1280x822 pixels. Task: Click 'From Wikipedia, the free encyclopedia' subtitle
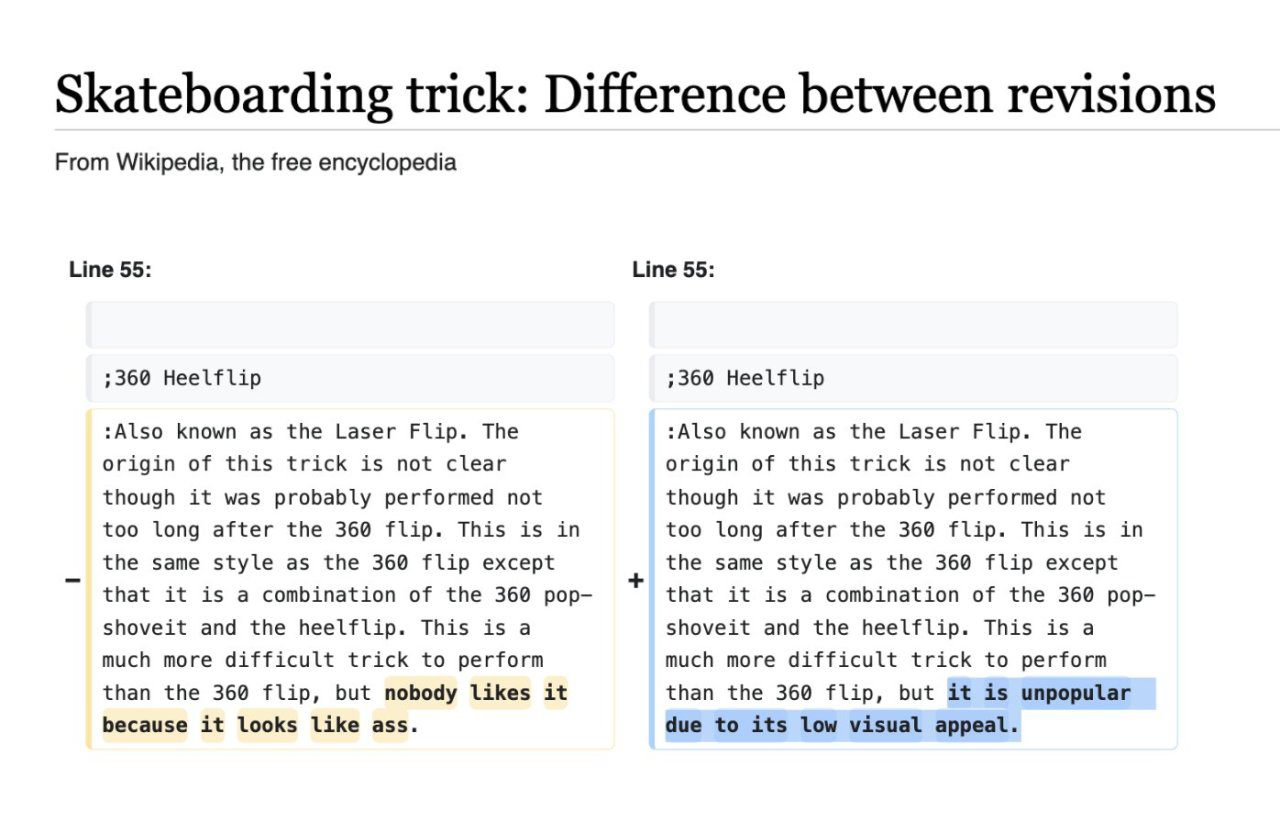pos(256,162)
